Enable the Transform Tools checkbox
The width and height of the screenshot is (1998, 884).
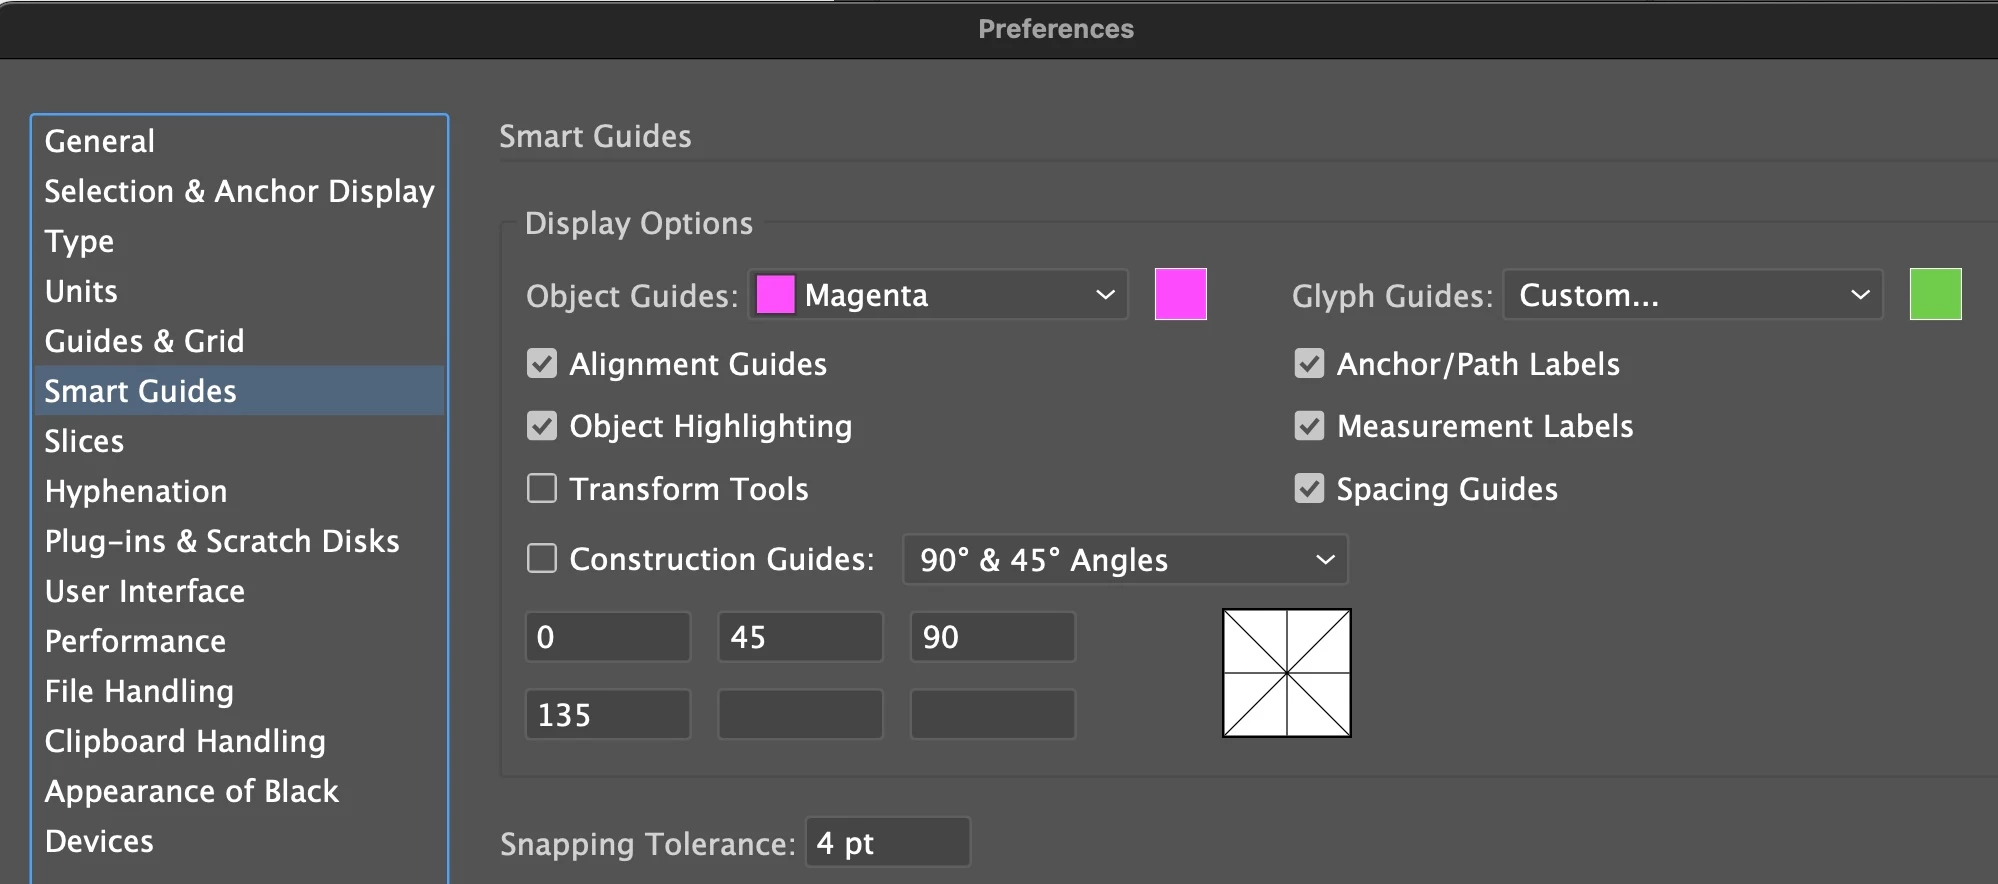(x=542, y=489)
